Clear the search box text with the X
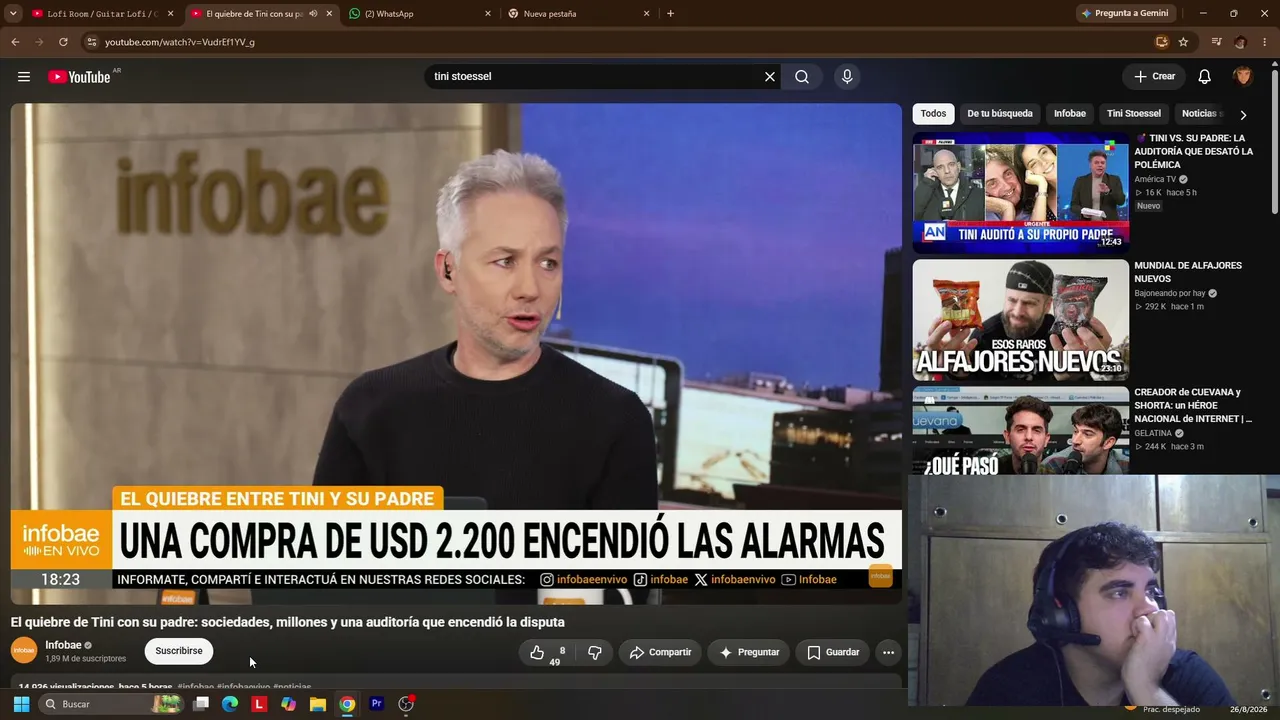 coord(770,77)
